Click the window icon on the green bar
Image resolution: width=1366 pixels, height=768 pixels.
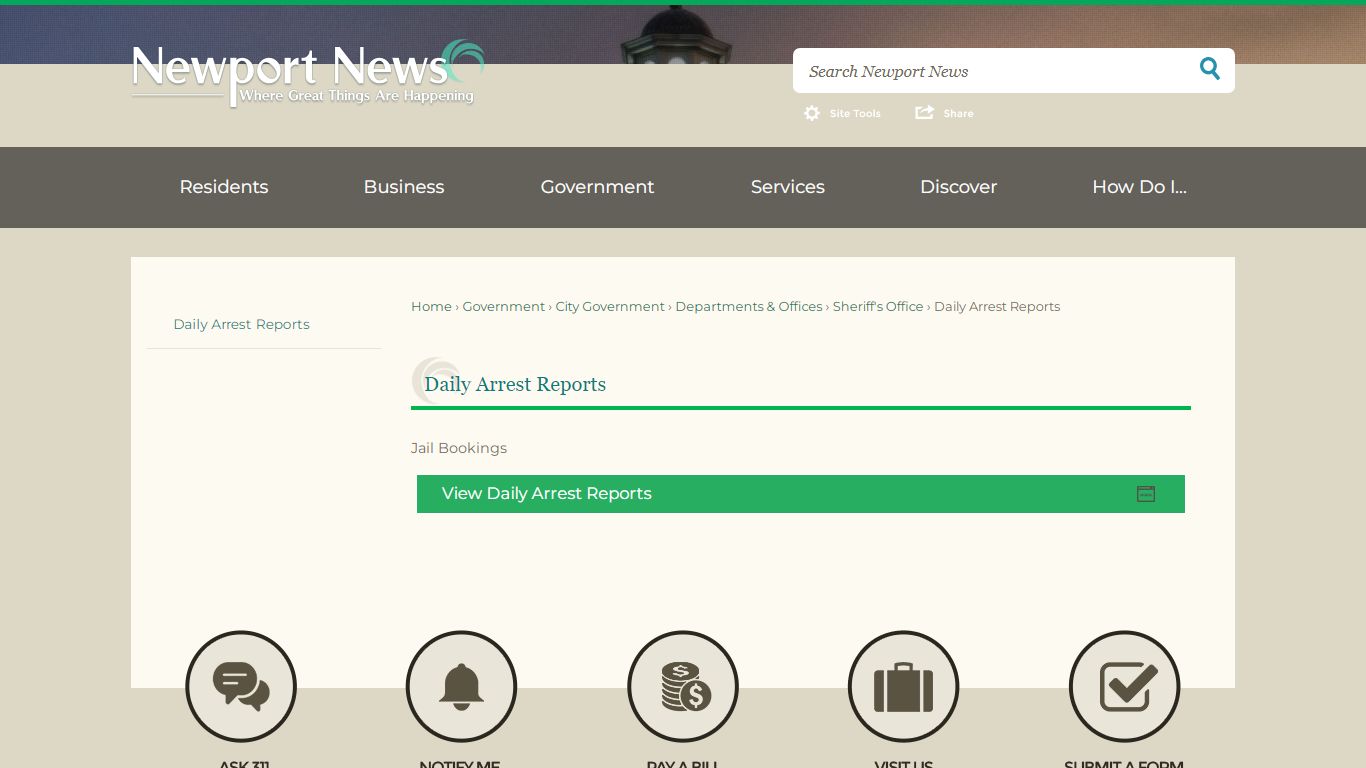pos(1146,494)
